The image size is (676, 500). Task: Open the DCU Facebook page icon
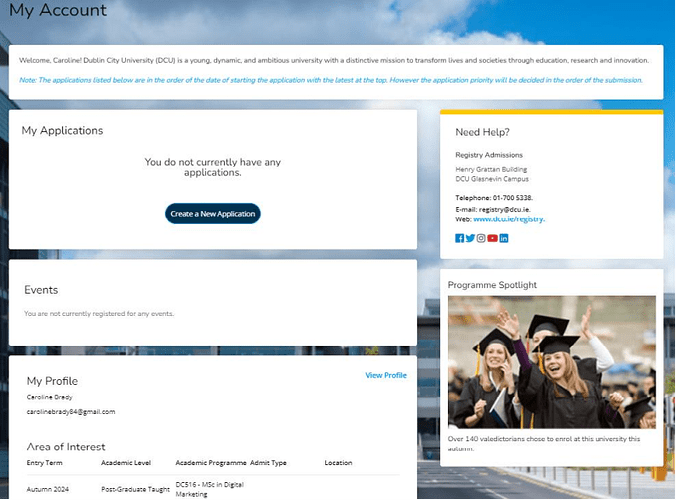(460, 238)
